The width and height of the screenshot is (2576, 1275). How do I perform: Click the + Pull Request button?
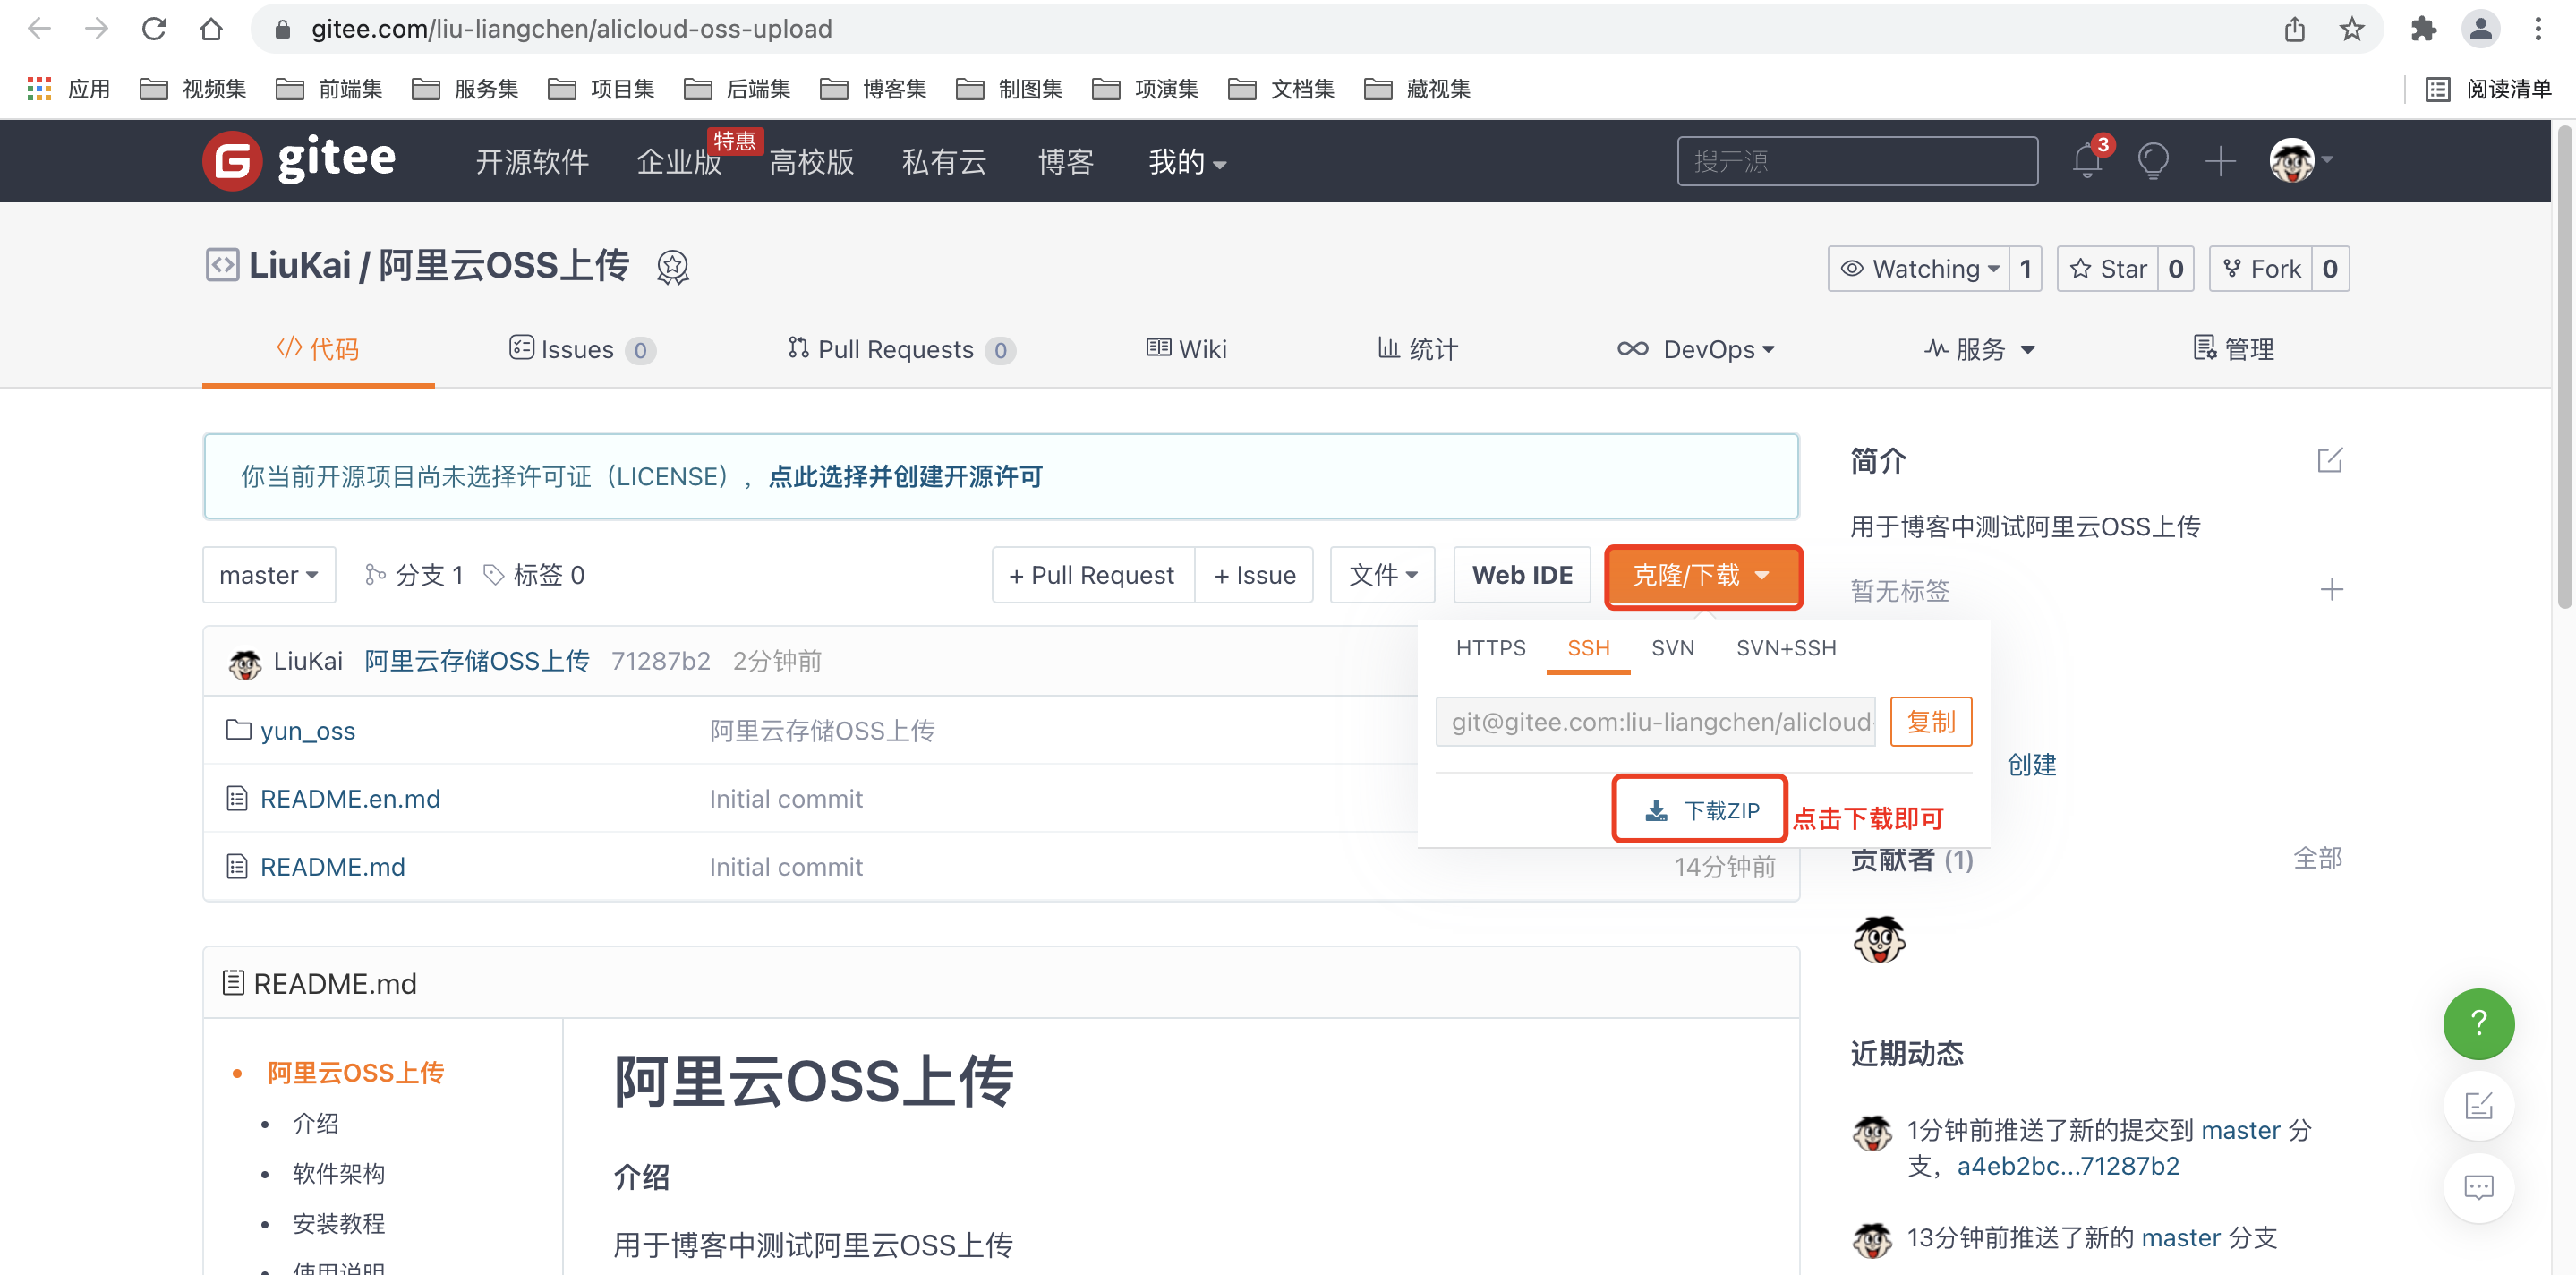[x=1092, y=575]
